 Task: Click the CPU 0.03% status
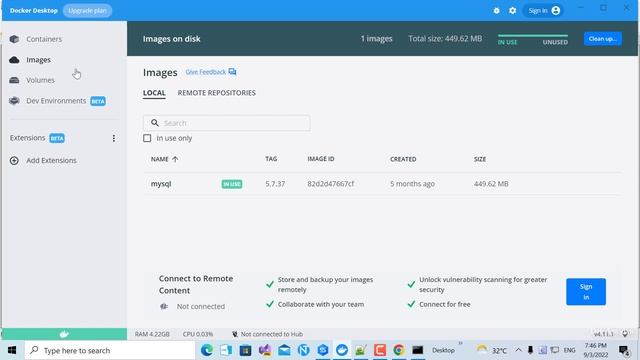pos(198,334)
